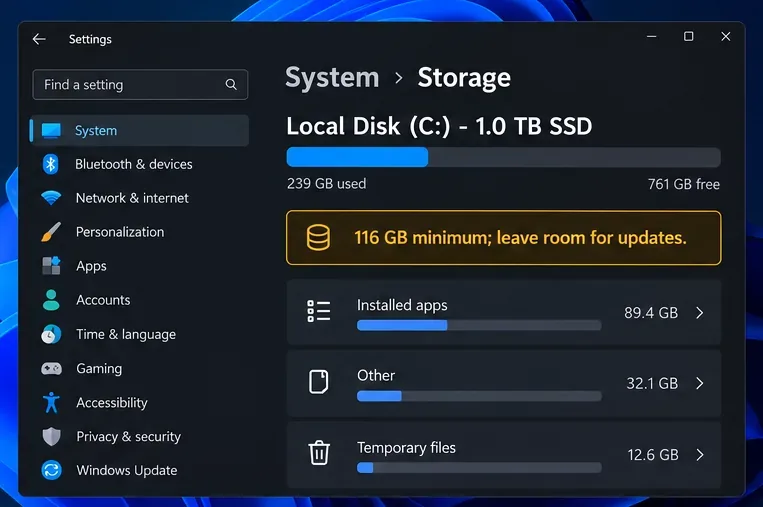Click System in the breadcrumb
This screenshot has width=763, height=507.
coord(332,77)
